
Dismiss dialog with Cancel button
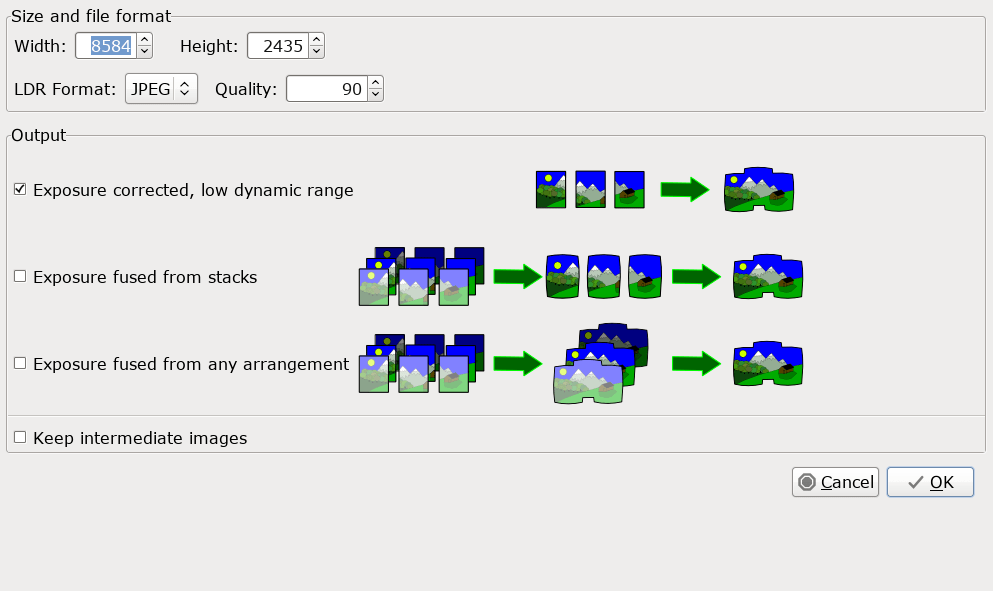[835, 482]
